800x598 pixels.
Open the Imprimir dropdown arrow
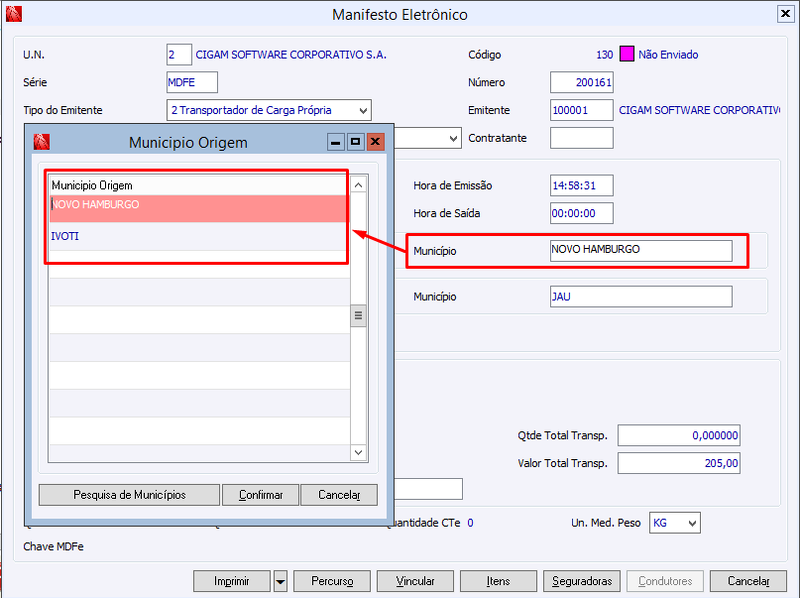[281, 581]
